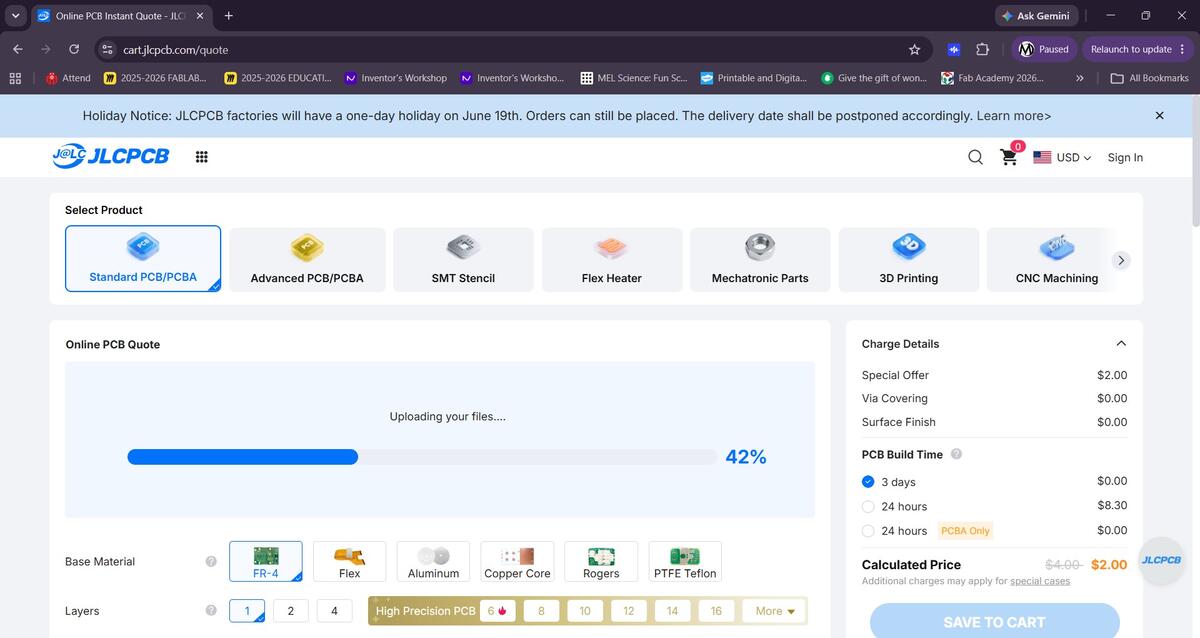Choose 2 layers
The height and width of the screenshot is (638, 1200).
pyautogui.click(x=291, y=611)
